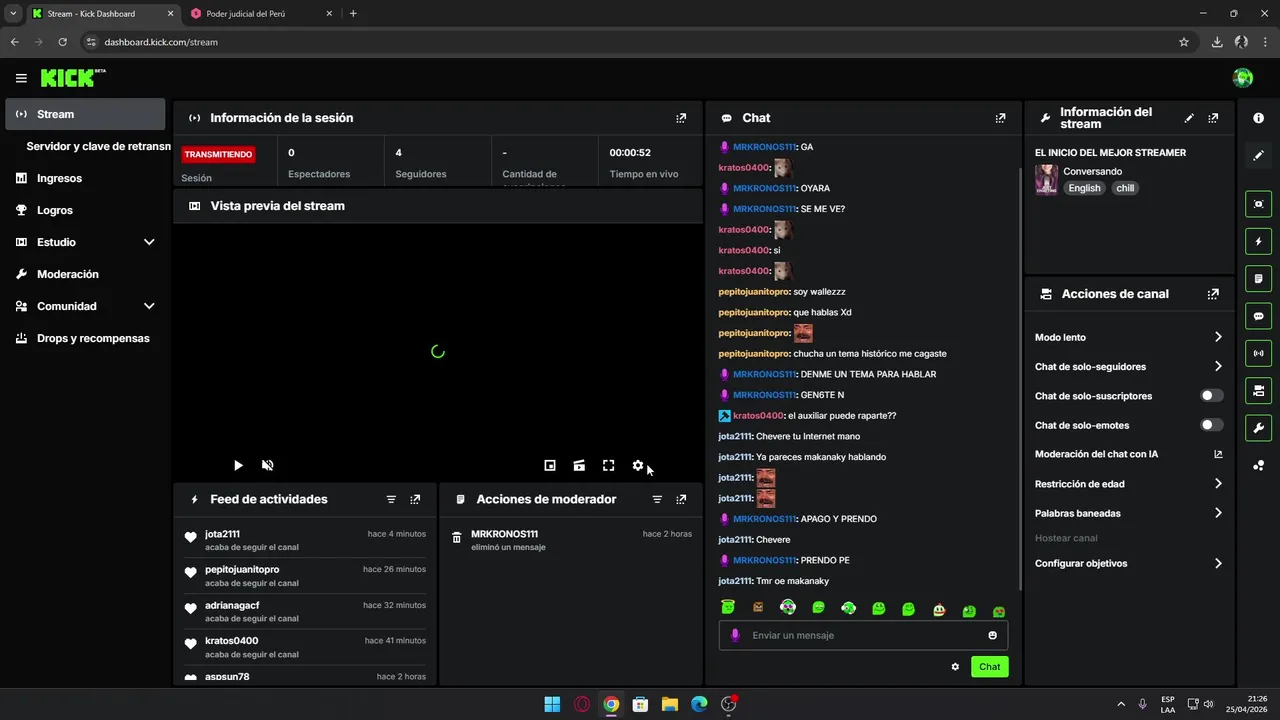Open the three-dots layout icon in the right bar
Image resolution: width=1280 pixels, height=720 pixels.
pos(1258,465)
